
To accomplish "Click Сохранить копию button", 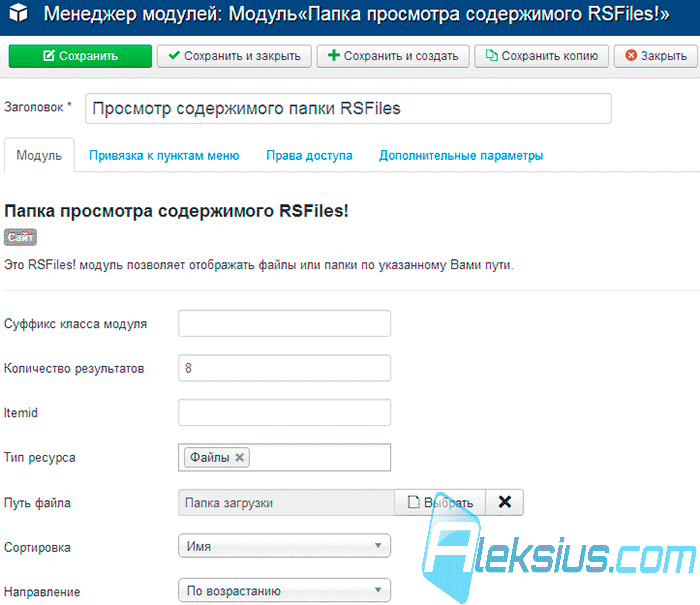I will (542, 56).
